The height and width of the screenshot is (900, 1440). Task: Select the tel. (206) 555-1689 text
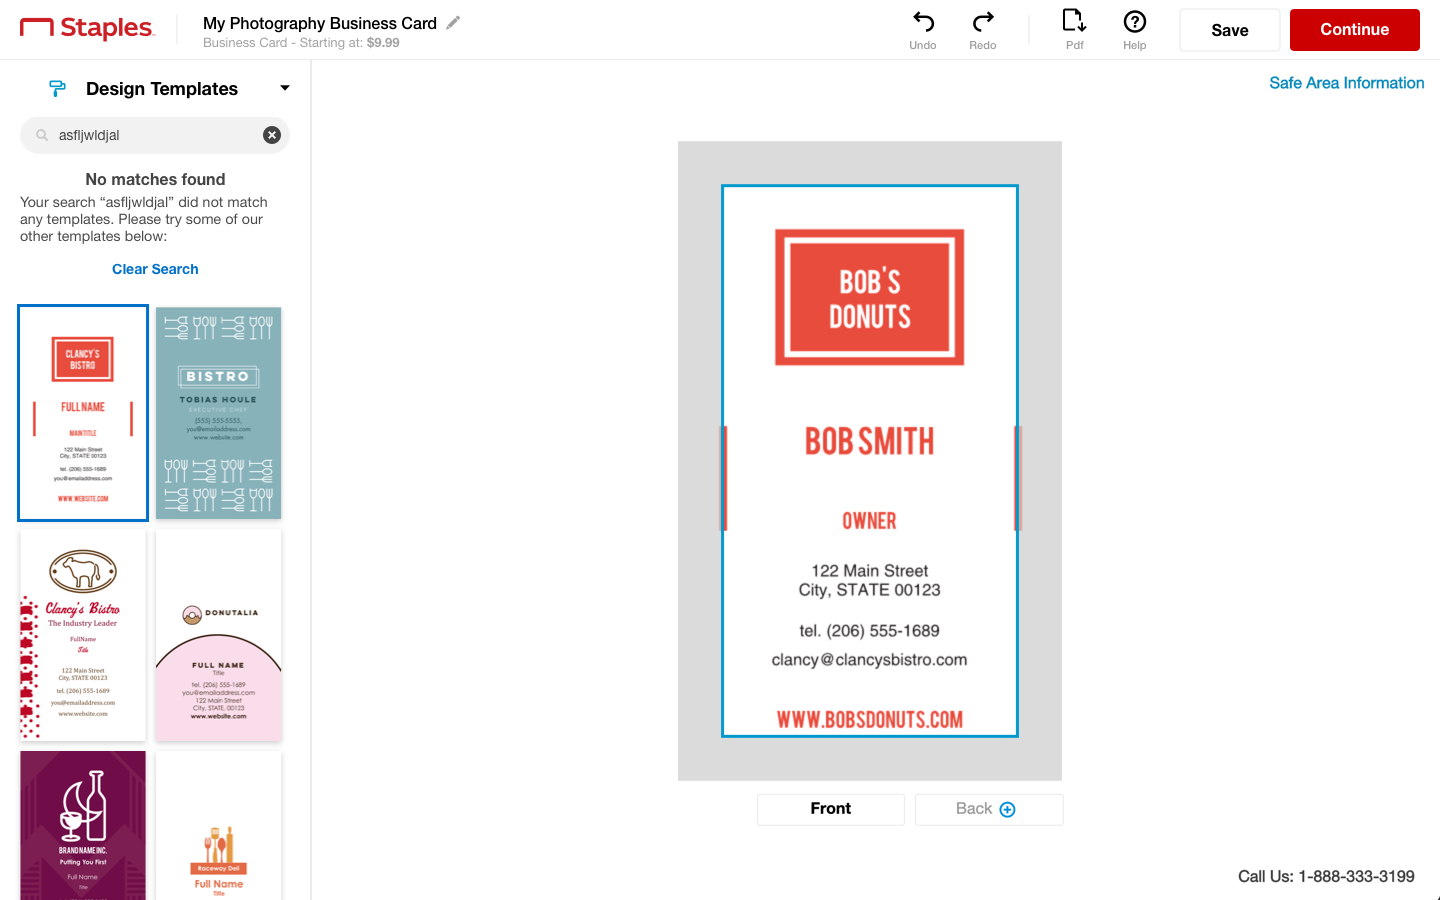tap(870, 631)
